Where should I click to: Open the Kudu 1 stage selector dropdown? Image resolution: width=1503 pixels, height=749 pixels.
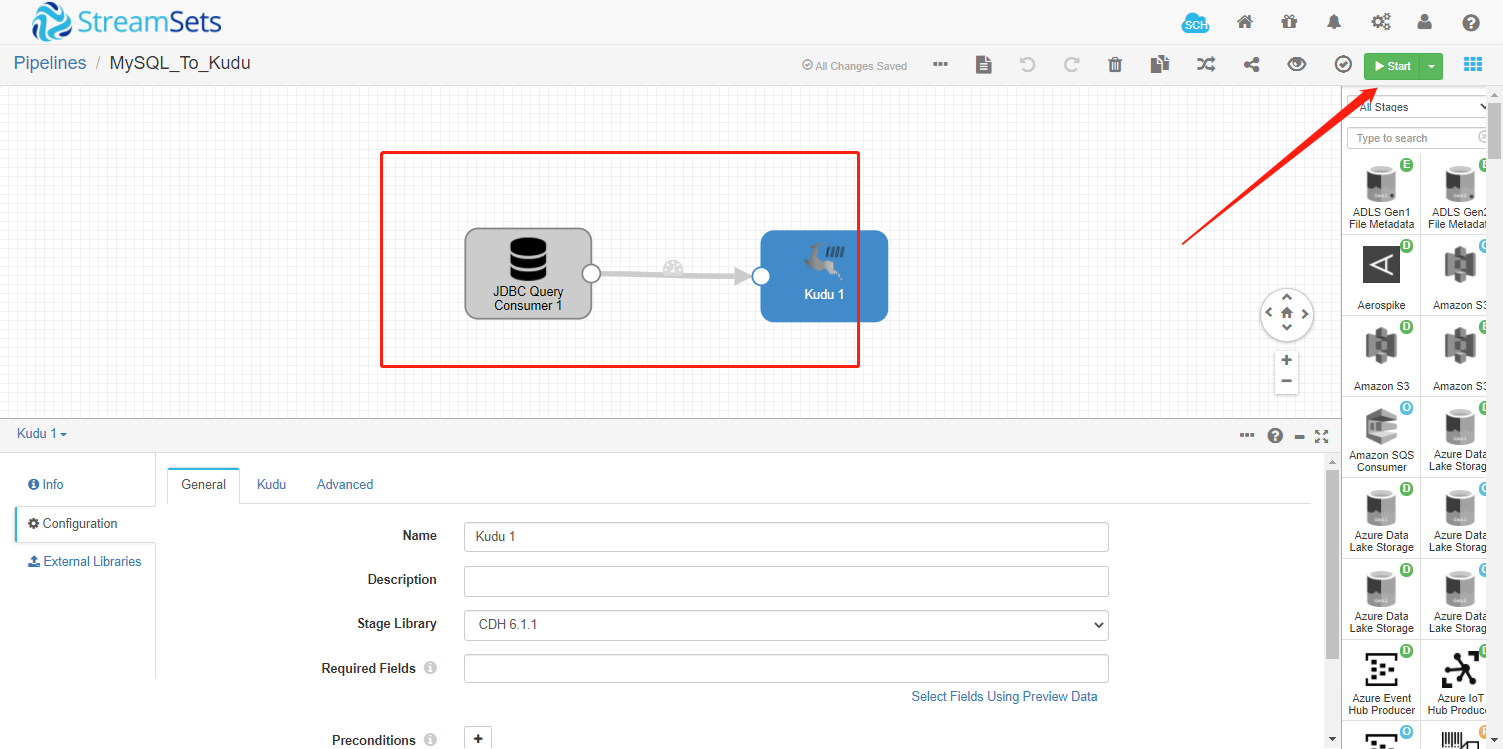42,434
